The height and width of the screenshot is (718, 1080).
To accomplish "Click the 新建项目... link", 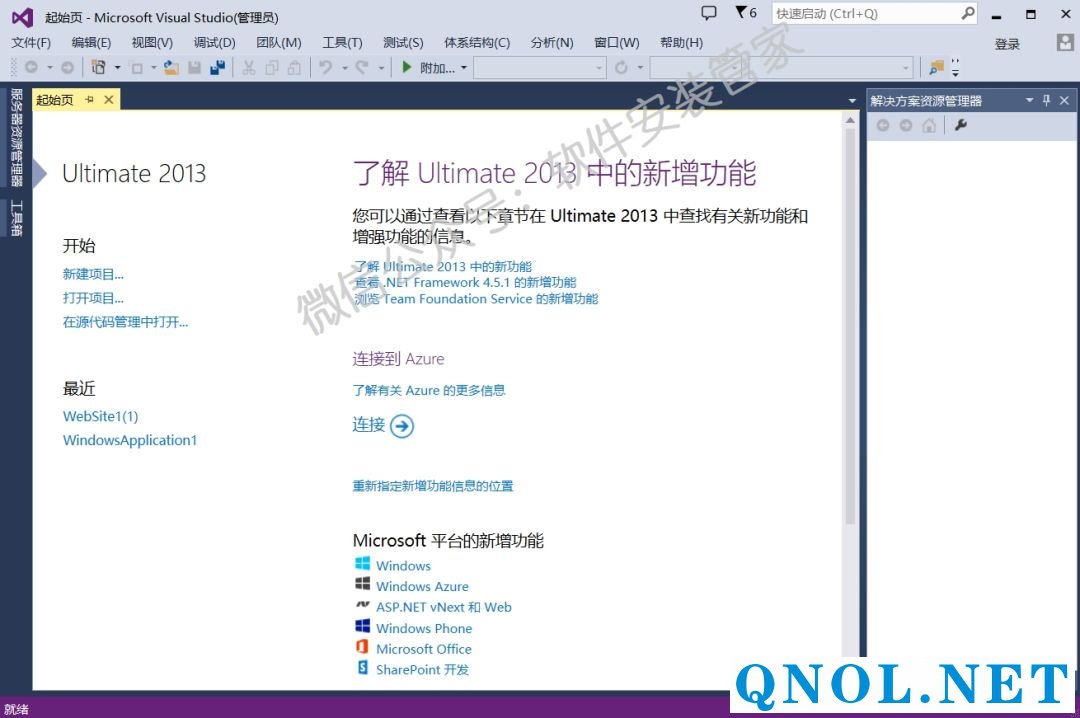I will tap(93, 274).
